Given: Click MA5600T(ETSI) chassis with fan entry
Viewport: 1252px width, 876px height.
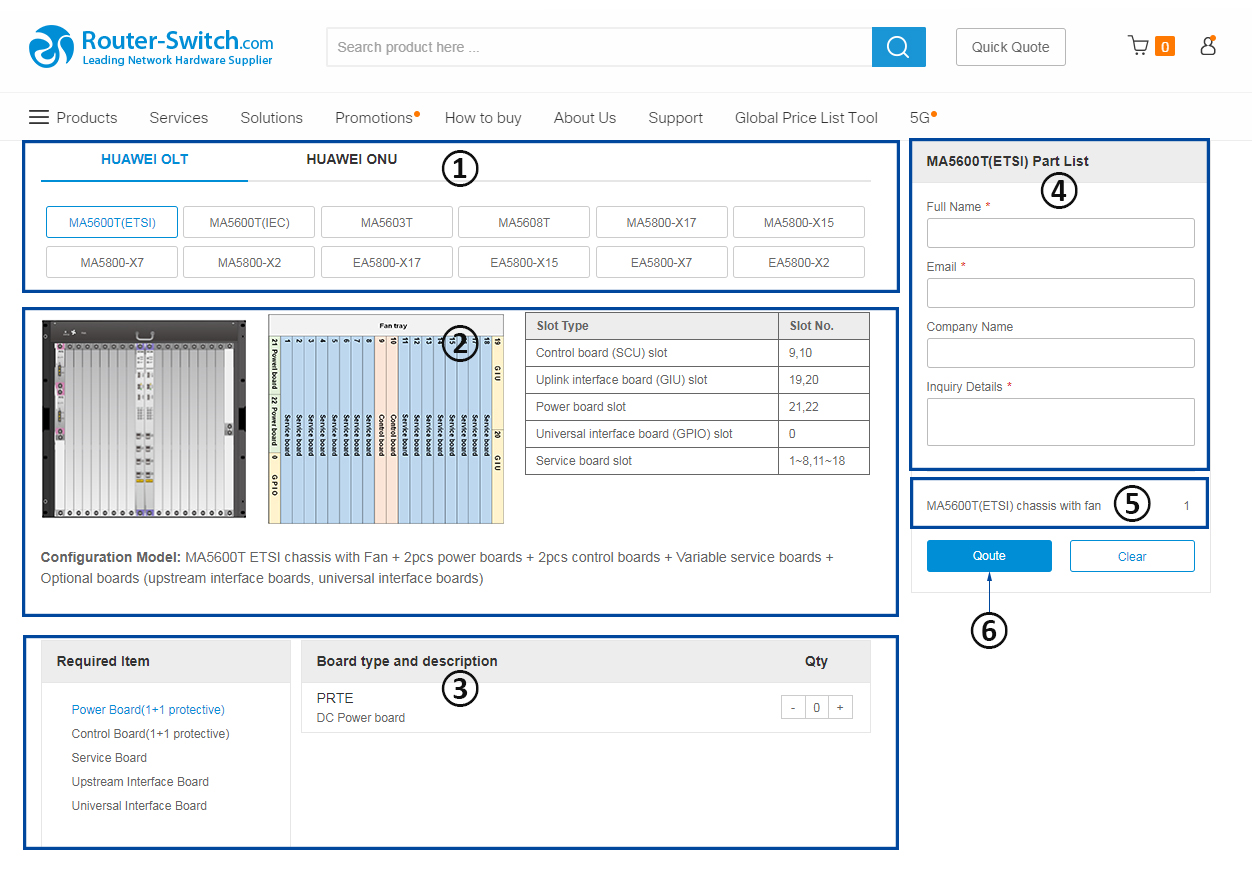Looking at the screenshot, I should click(1014, 506).
